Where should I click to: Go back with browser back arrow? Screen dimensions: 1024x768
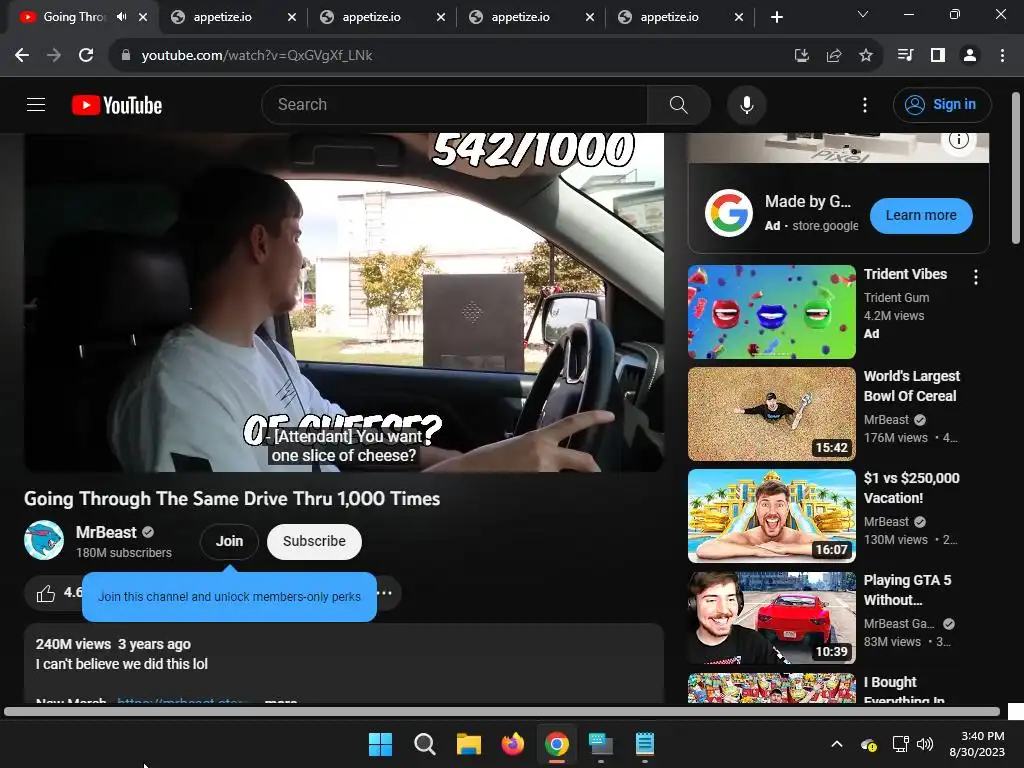point(22,56)
